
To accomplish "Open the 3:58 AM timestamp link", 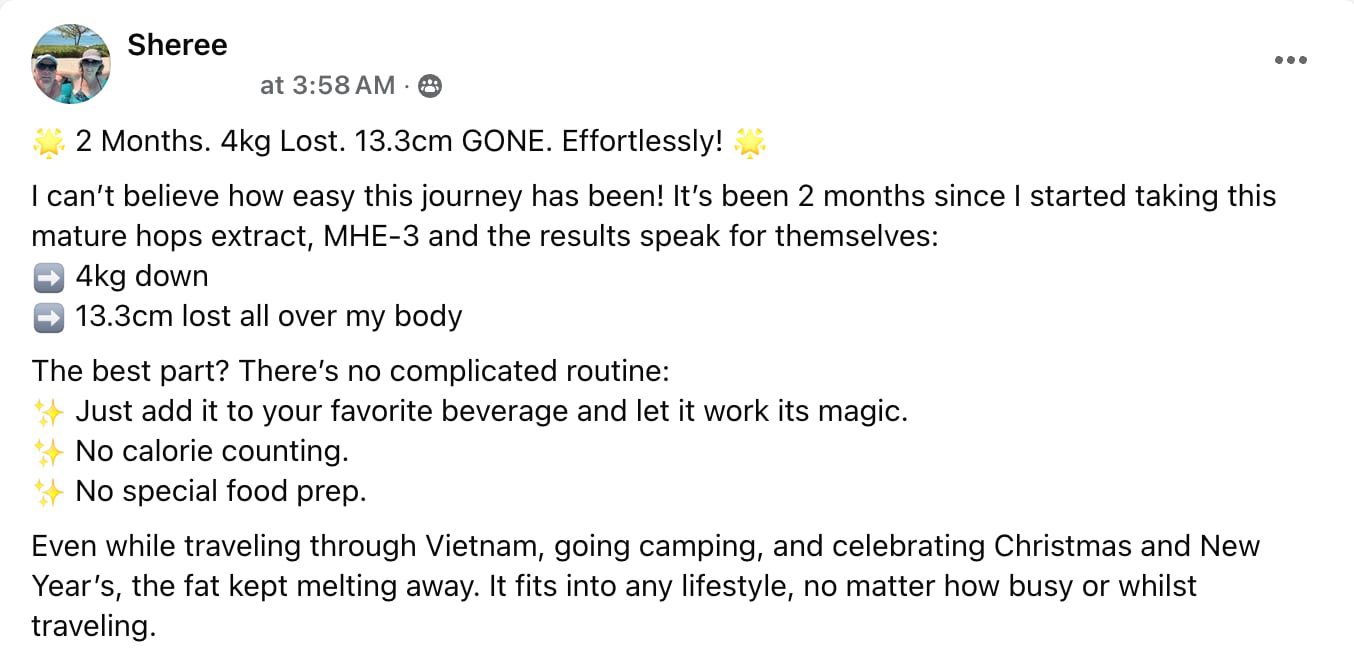I will pyautogui.click(x=327, y=86).
